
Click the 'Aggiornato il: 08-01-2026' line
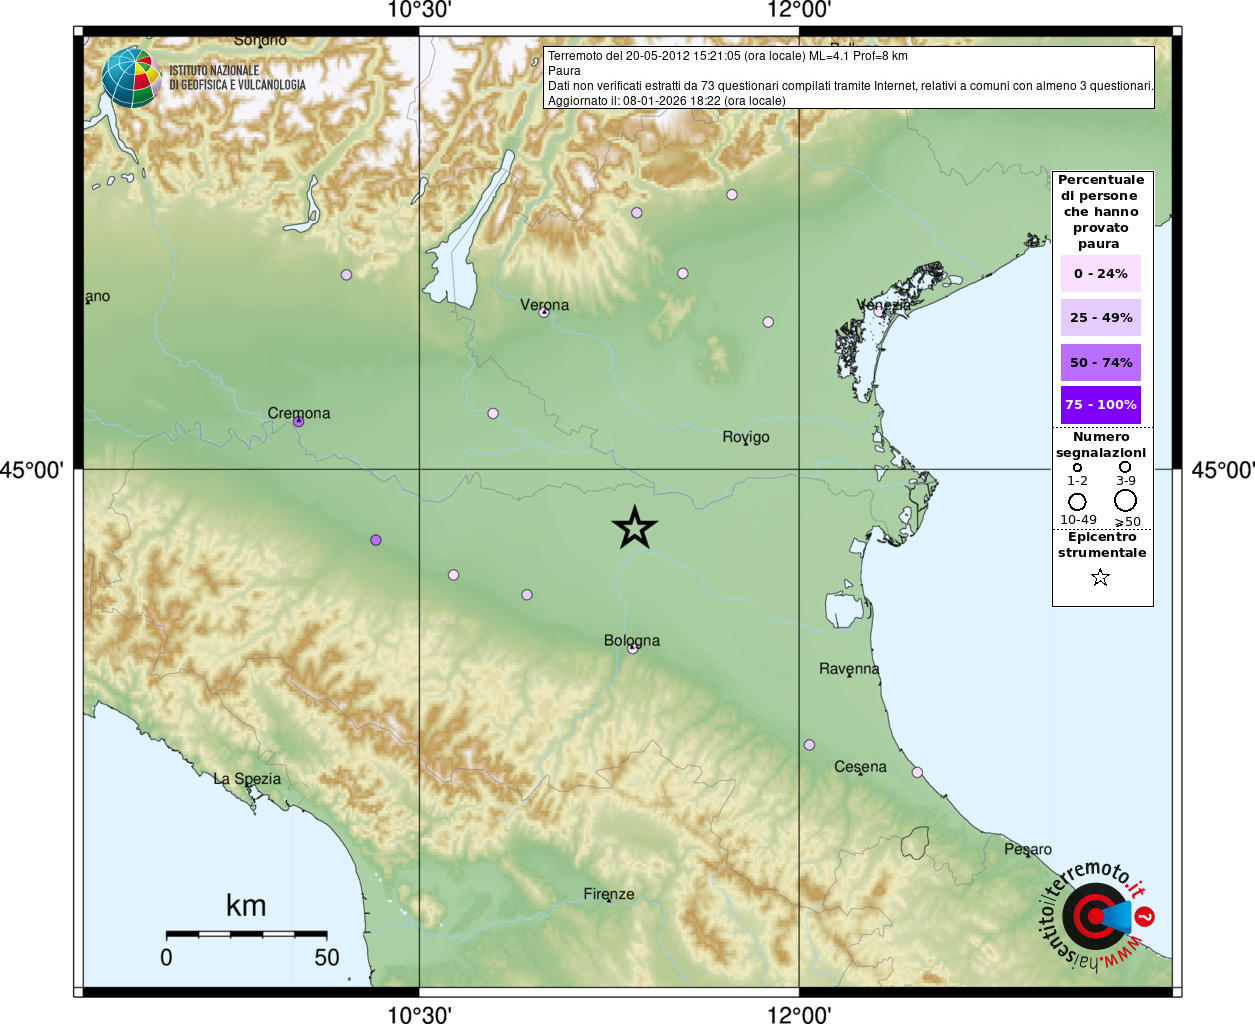667,101
